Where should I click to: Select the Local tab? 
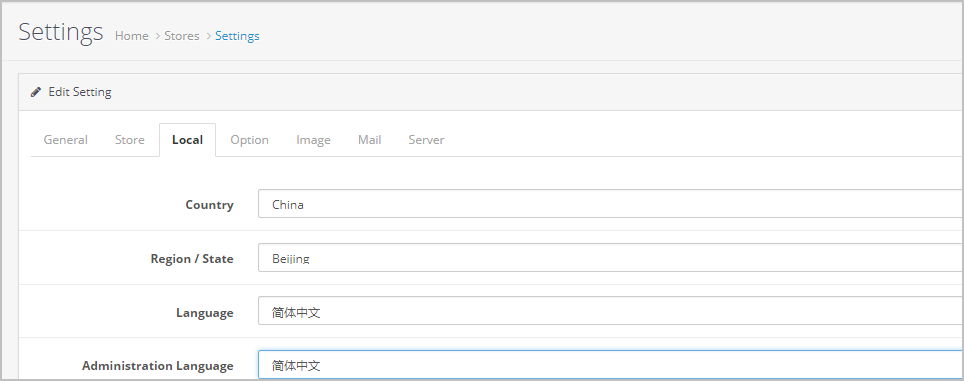coord(188,140)
